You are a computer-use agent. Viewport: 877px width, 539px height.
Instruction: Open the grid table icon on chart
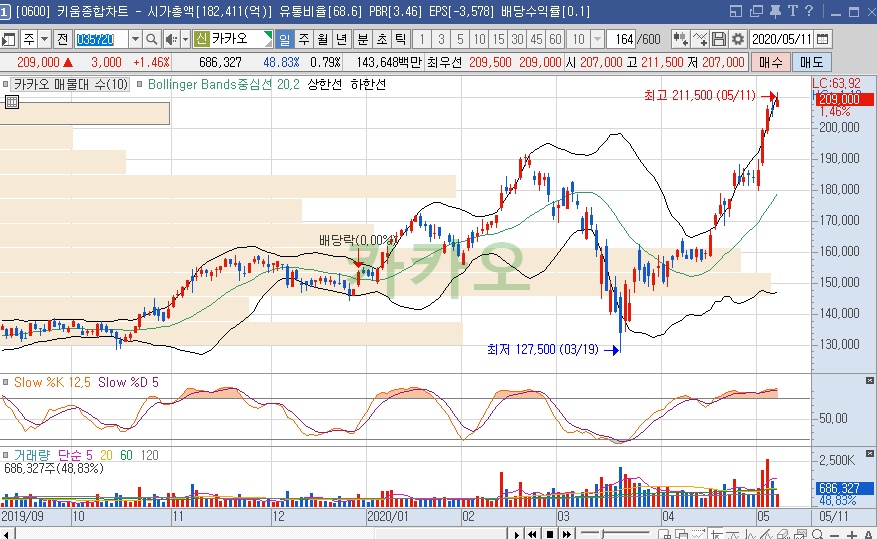[12, 102]
